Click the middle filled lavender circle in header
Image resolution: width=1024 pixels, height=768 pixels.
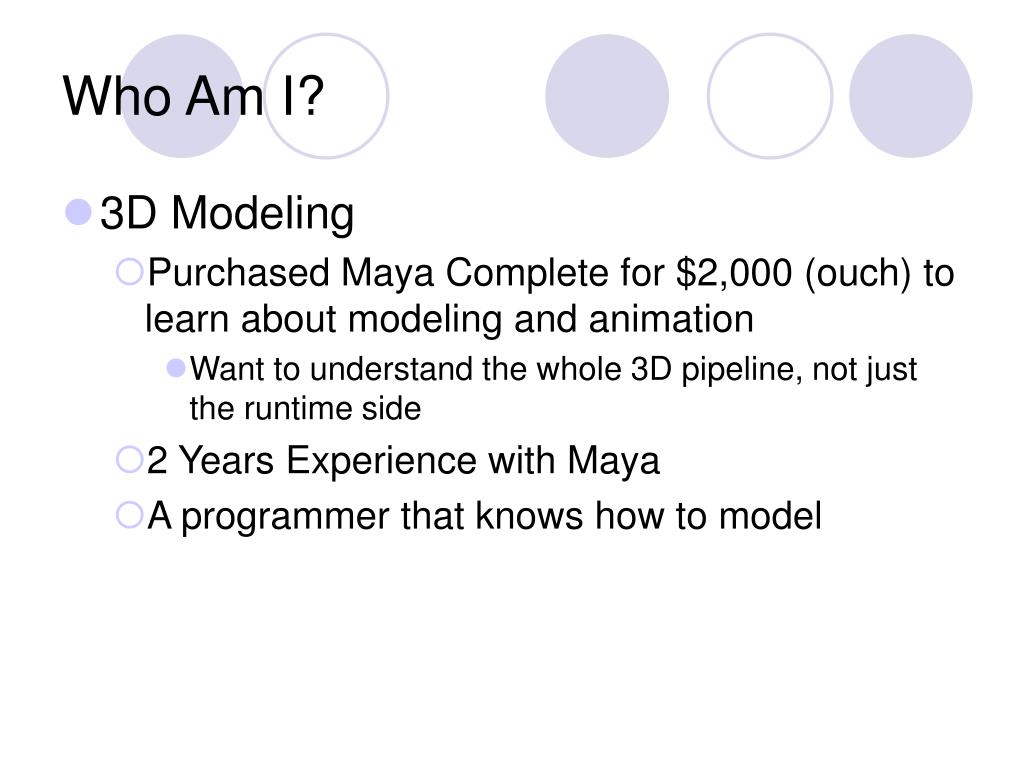pos(607,96)
